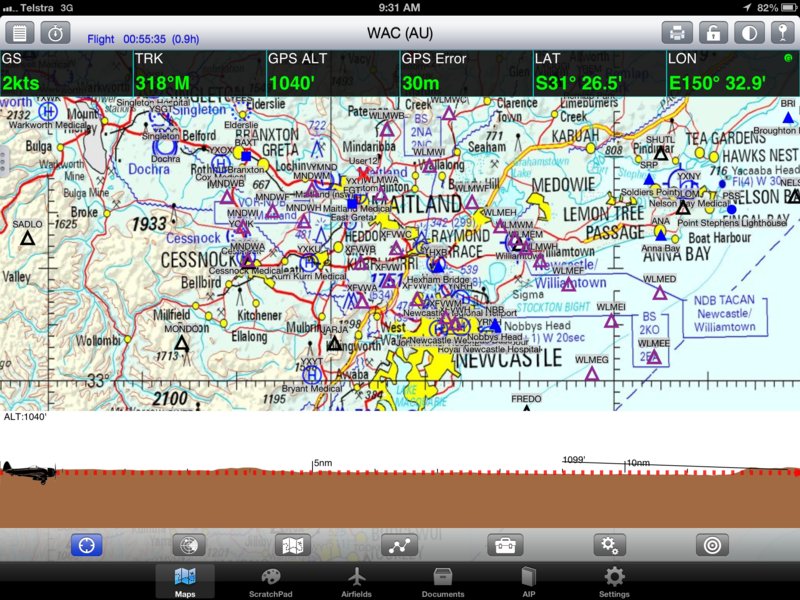The width and height of the screenshot is (800, 600).
Task: Tap the 5nm marker on terrain profile
Action: pos(322,463)
